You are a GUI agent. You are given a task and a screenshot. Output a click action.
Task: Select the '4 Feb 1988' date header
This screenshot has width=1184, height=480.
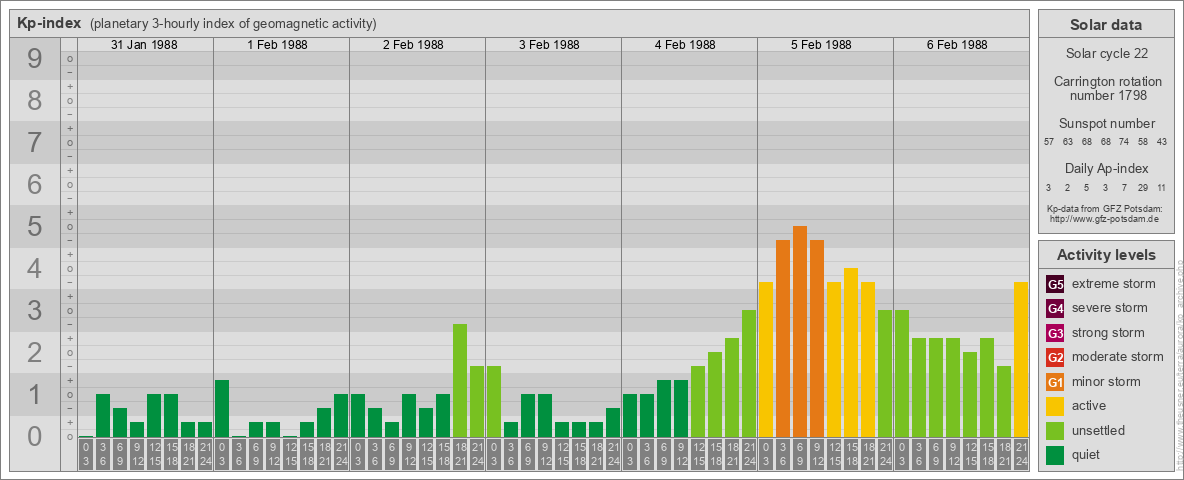coord(685,45)
